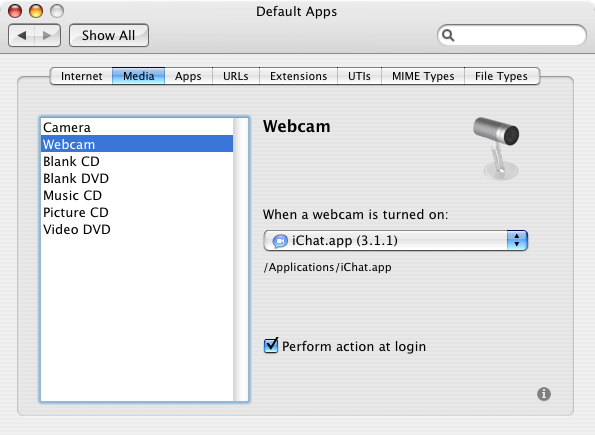Click the 'When a webcam is turned on:' label
Screen dimensions: 595x435
(x=355, y=215)
